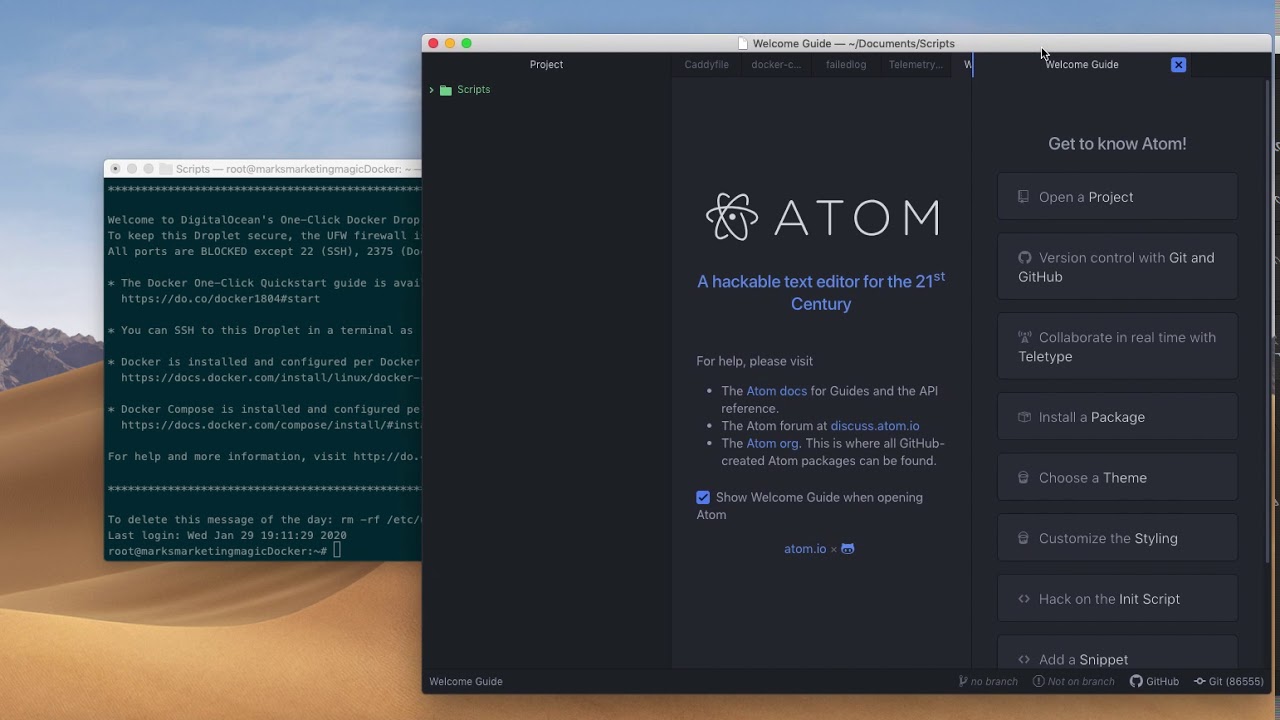Open the failedlog tab
The height and width of the screenshot is (720, 1280).
(846, 64)
